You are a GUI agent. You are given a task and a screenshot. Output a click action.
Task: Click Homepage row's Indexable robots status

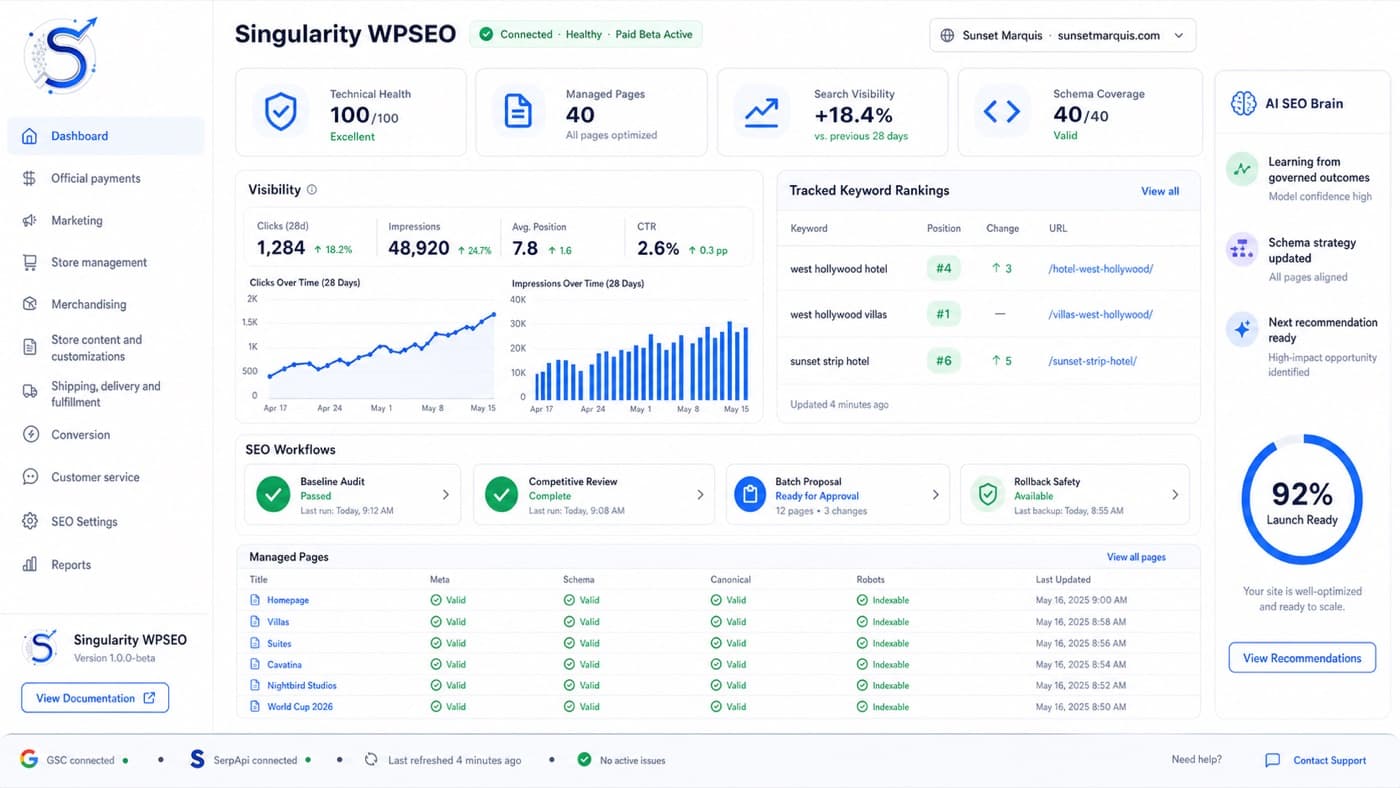click(883, 600)
